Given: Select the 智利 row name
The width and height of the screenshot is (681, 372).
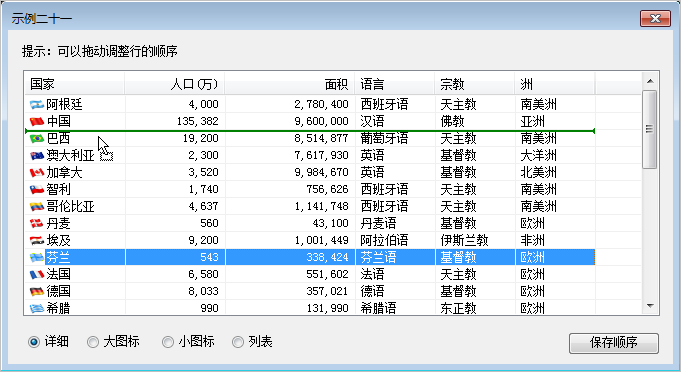Looking at the screenshot, I should pos(59,190).
